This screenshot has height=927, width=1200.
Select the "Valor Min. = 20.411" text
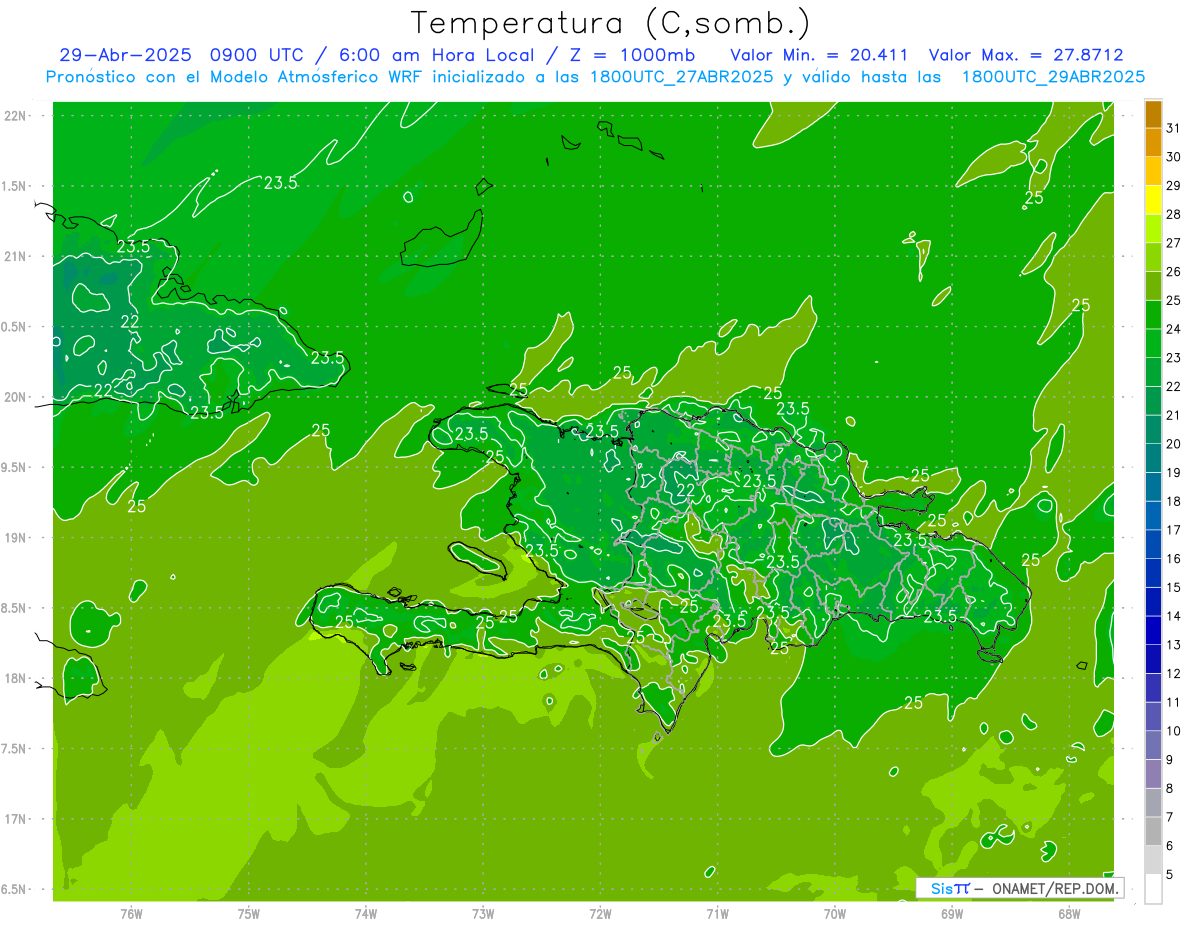tap(820, 55)
